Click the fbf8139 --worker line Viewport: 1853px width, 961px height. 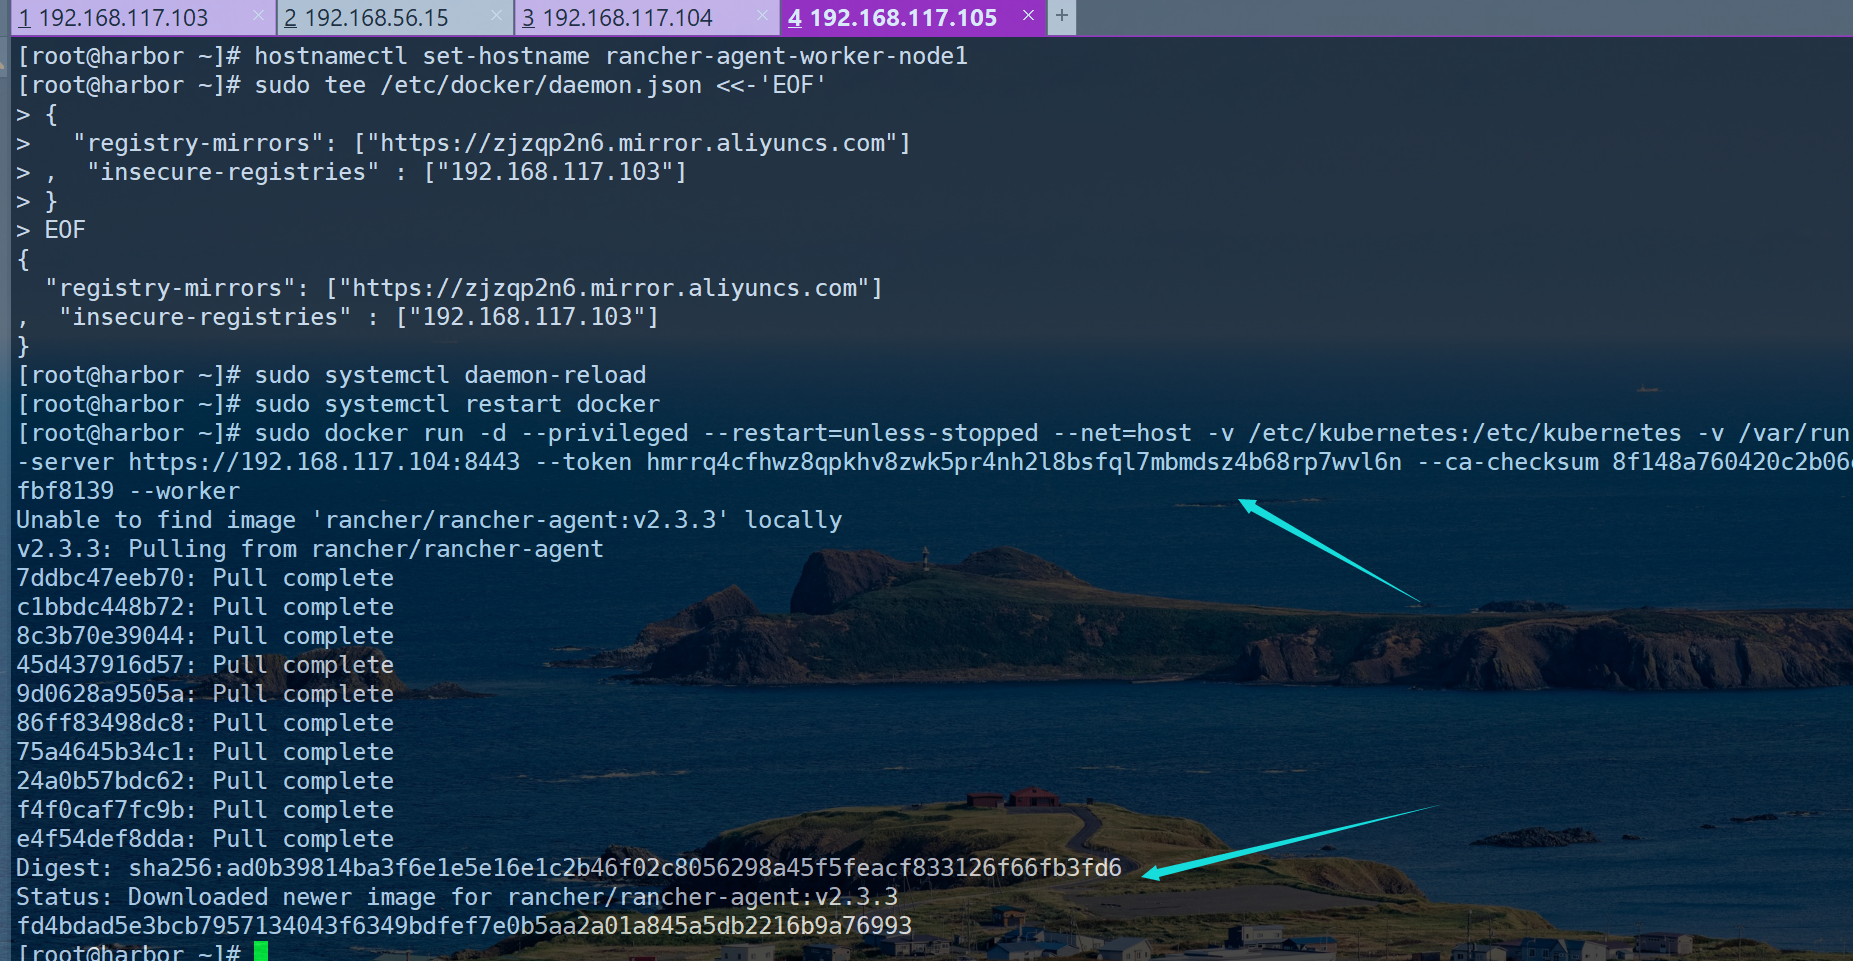[x=128, y=491]
